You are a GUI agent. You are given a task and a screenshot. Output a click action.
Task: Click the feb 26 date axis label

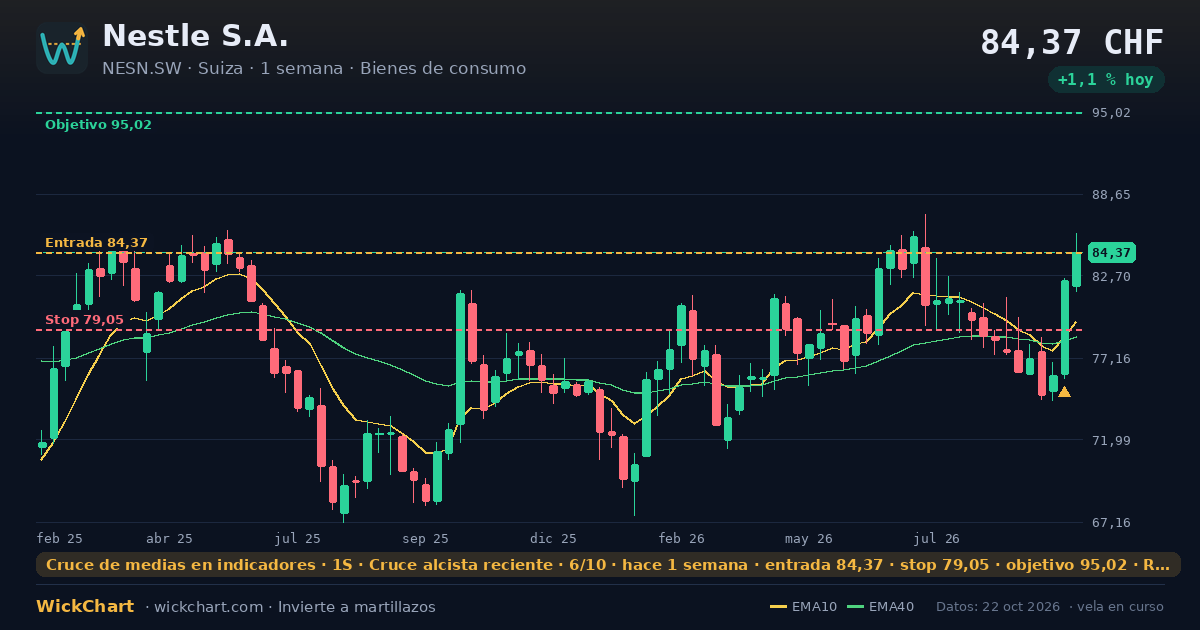(x=681, y=538)
